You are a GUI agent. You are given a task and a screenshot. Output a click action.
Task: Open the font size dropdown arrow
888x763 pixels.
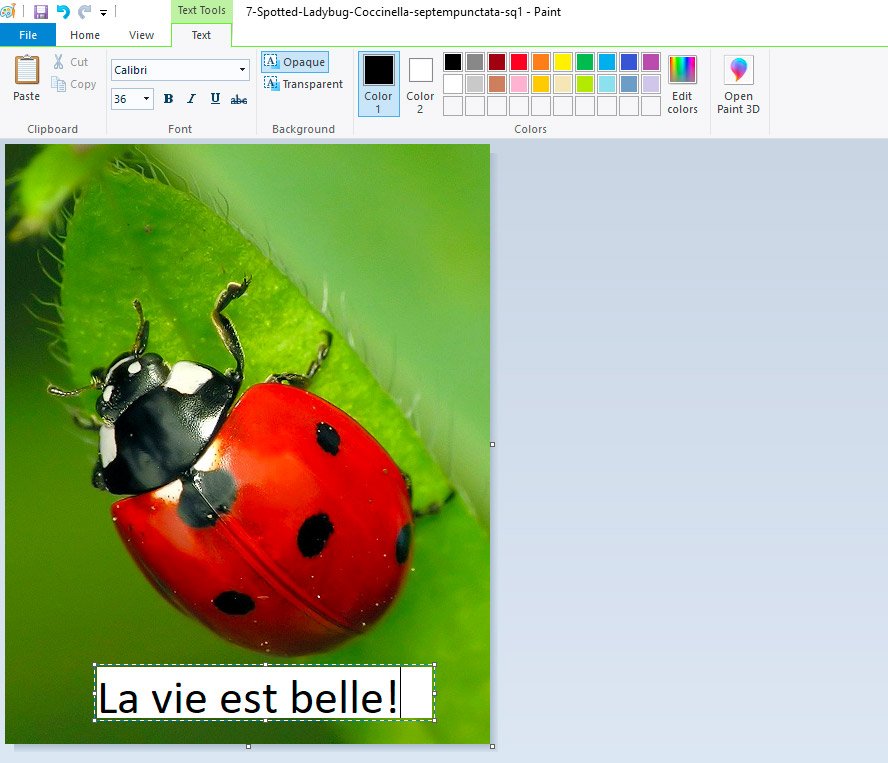[x=146, y=99]
